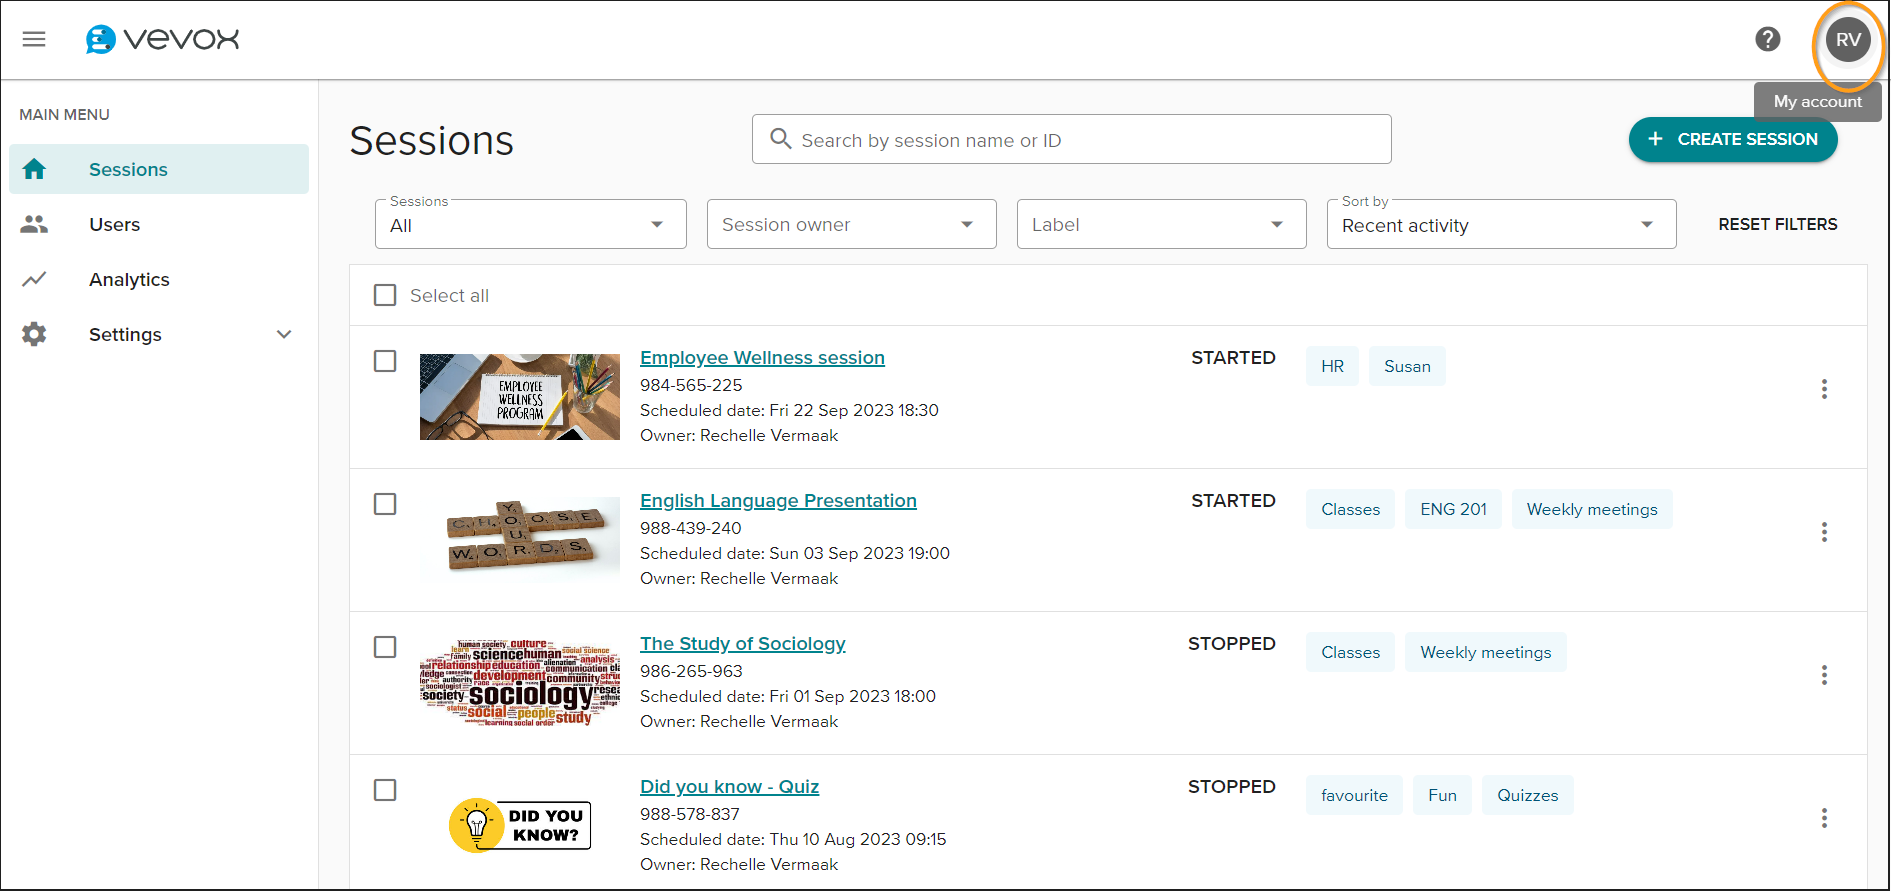Click Weekly meetings tag on The Study of Sociology

1486,652
